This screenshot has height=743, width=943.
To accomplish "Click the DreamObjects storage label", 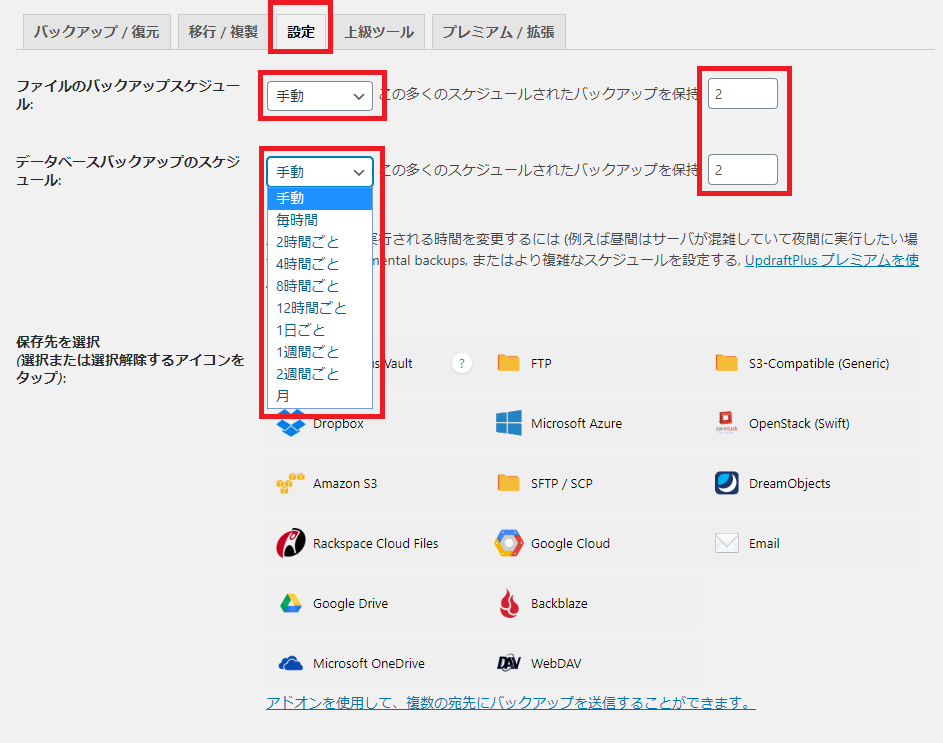I will point(790,484).
